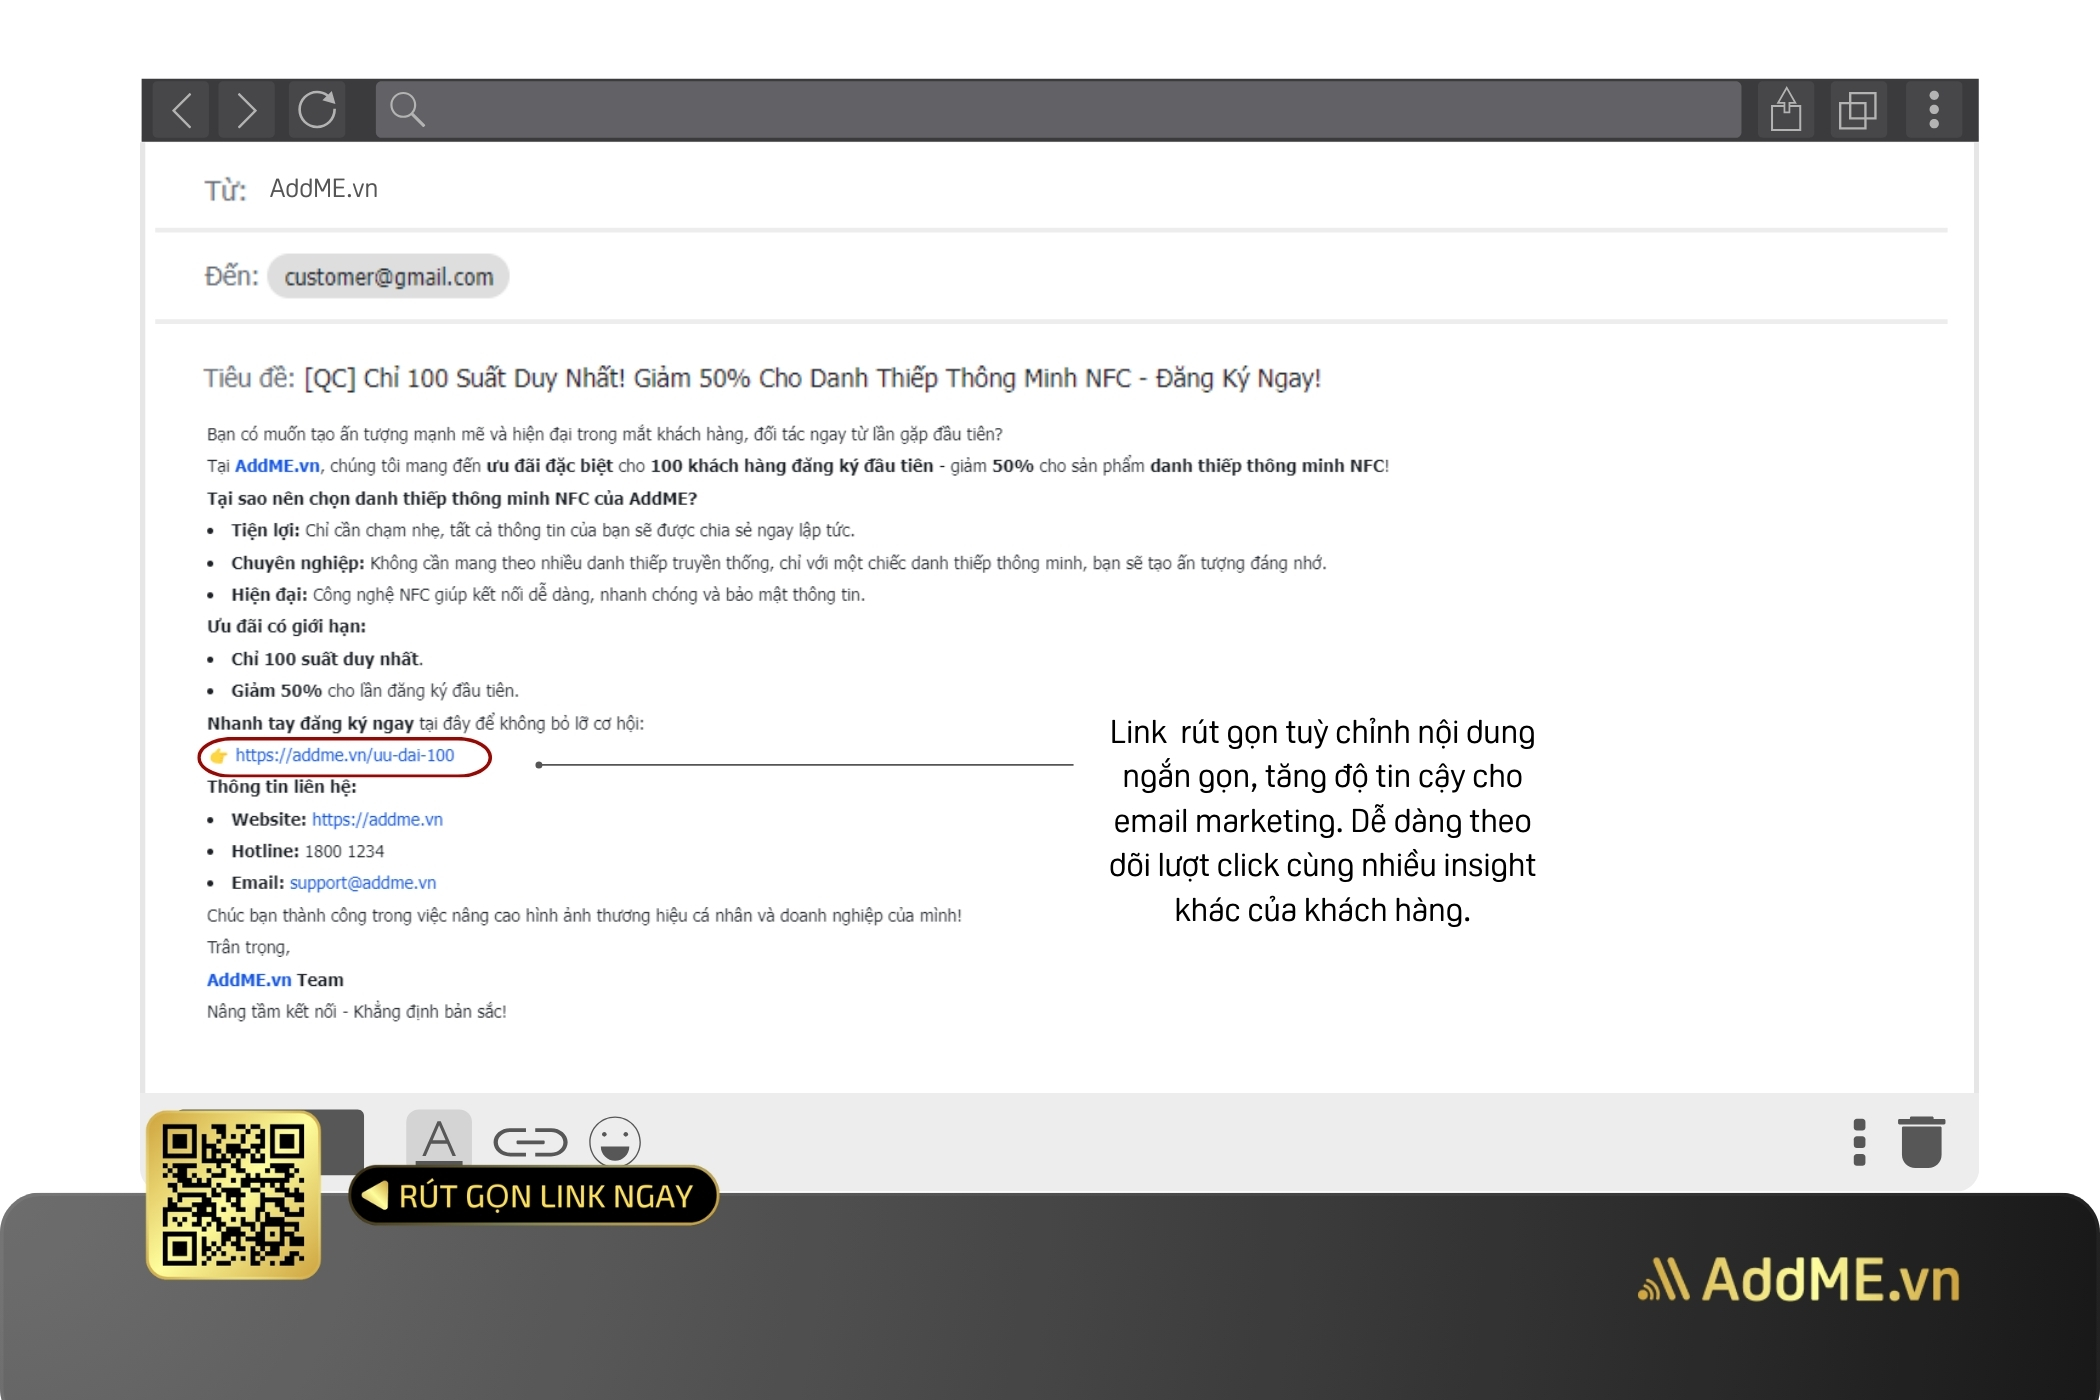Click the search magnifier icon in address bar
The height and width of the screenshot is (1400, 2100).
[x=407, y=110]
